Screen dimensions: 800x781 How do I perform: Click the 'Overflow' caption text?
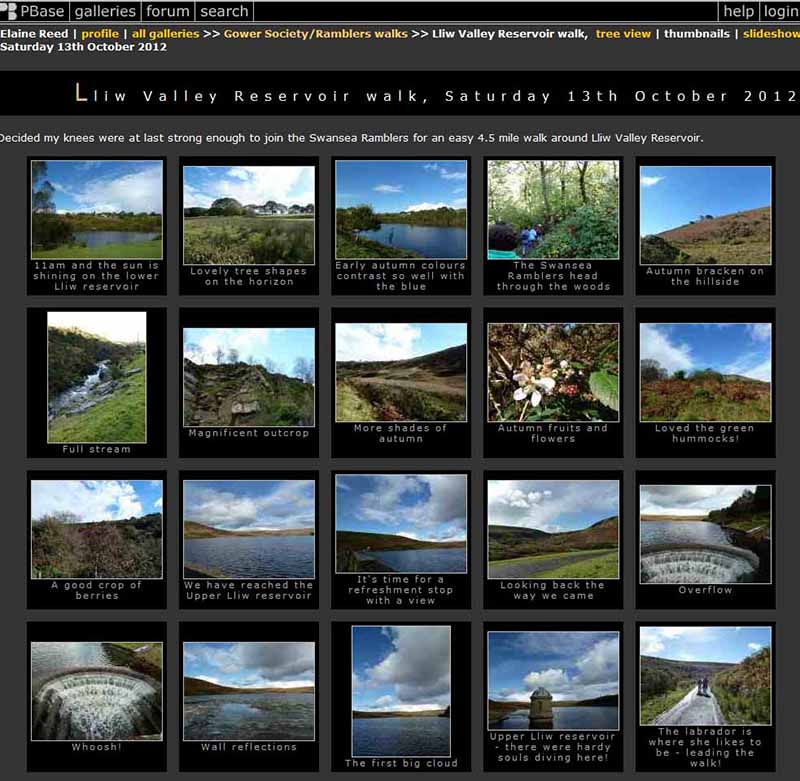(706, 590)
